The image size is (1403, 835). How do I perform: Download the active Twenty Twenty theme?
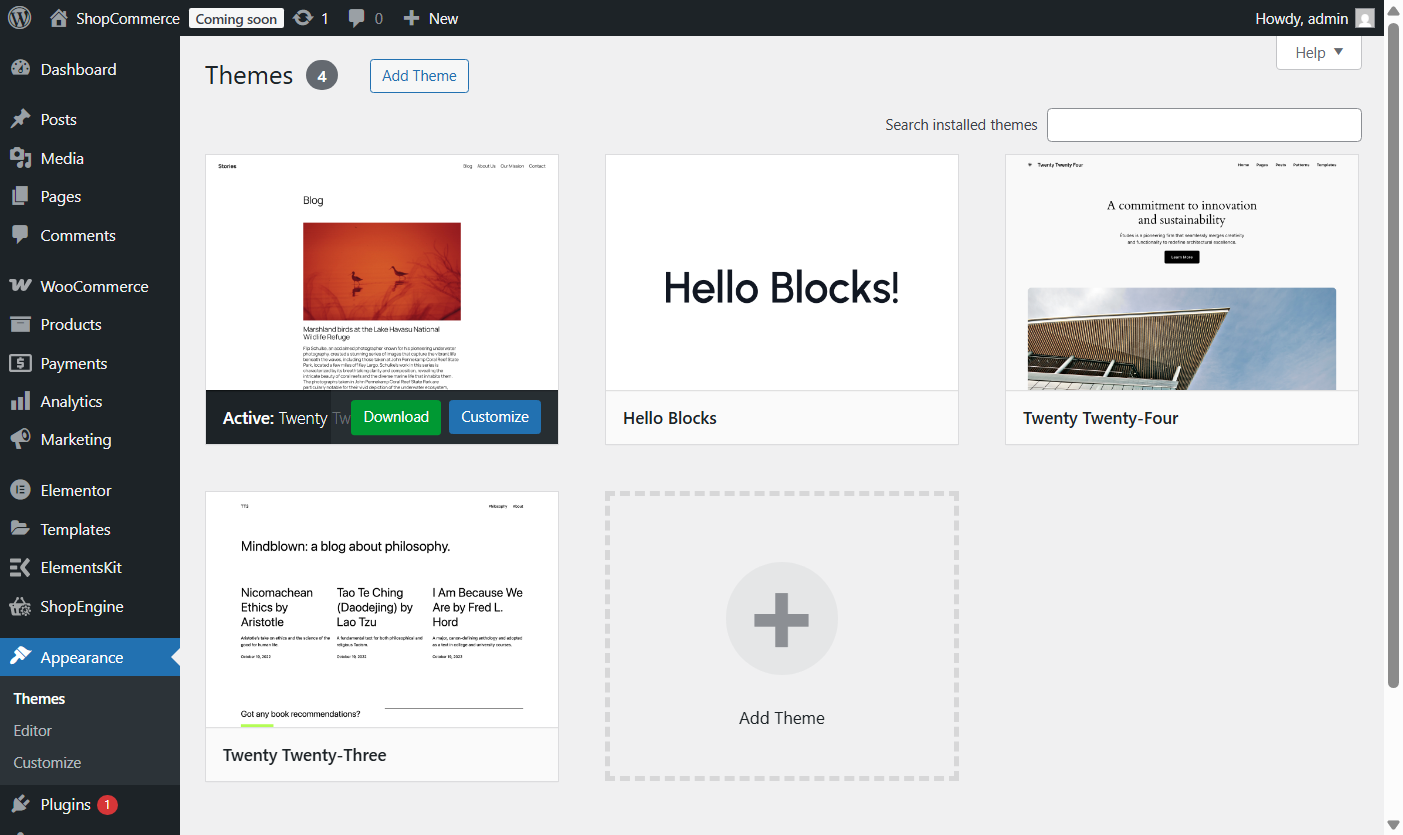(395, 417)
